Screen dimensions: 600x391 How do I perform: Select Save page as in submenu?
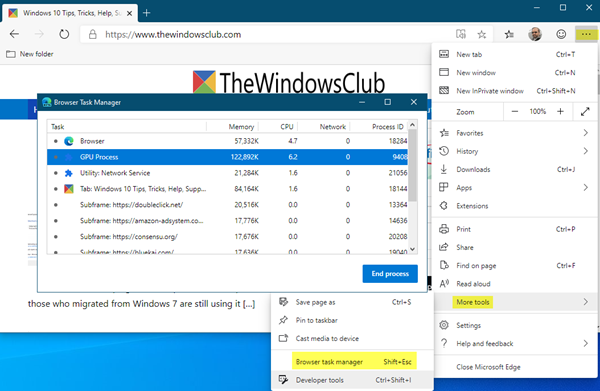352,302
